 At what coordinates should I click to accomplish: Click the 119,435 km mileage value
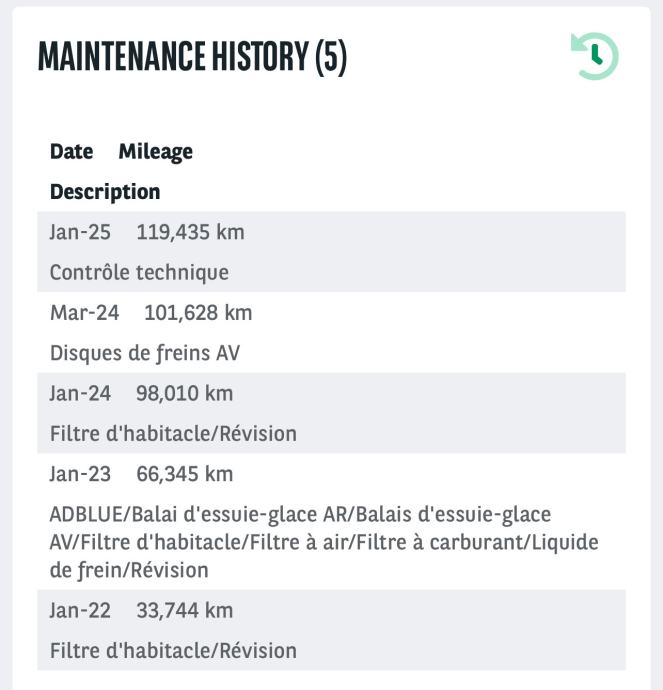(189, 232)
